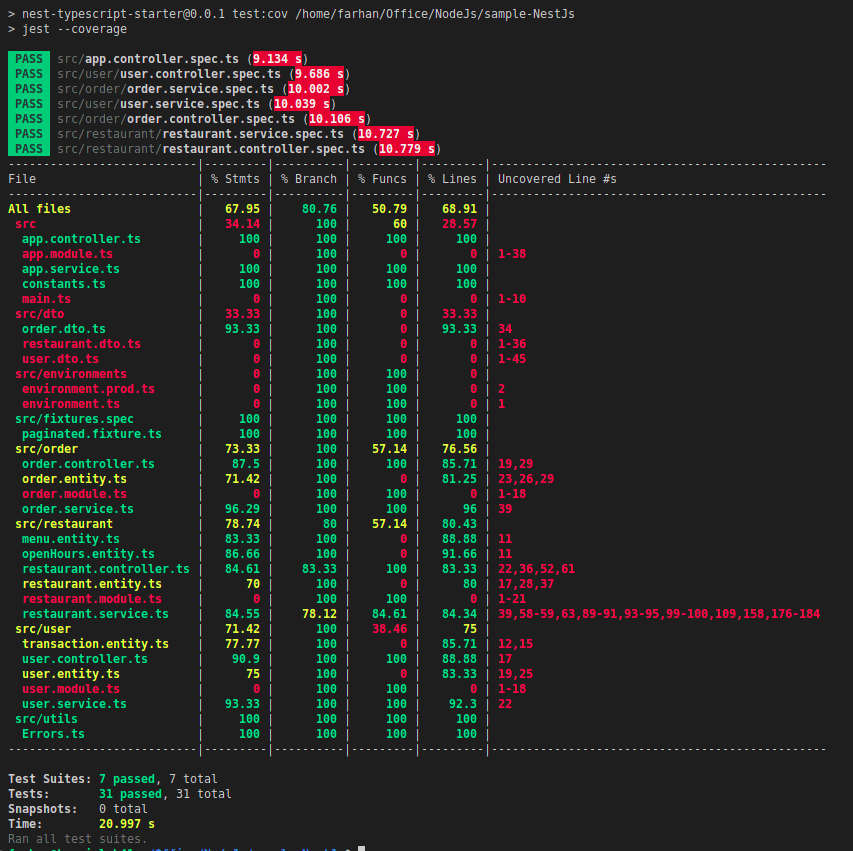The image size is (853, 851).
Task: Click the PASS badge for order.service.spec.ts
Action: coord(28,88)
